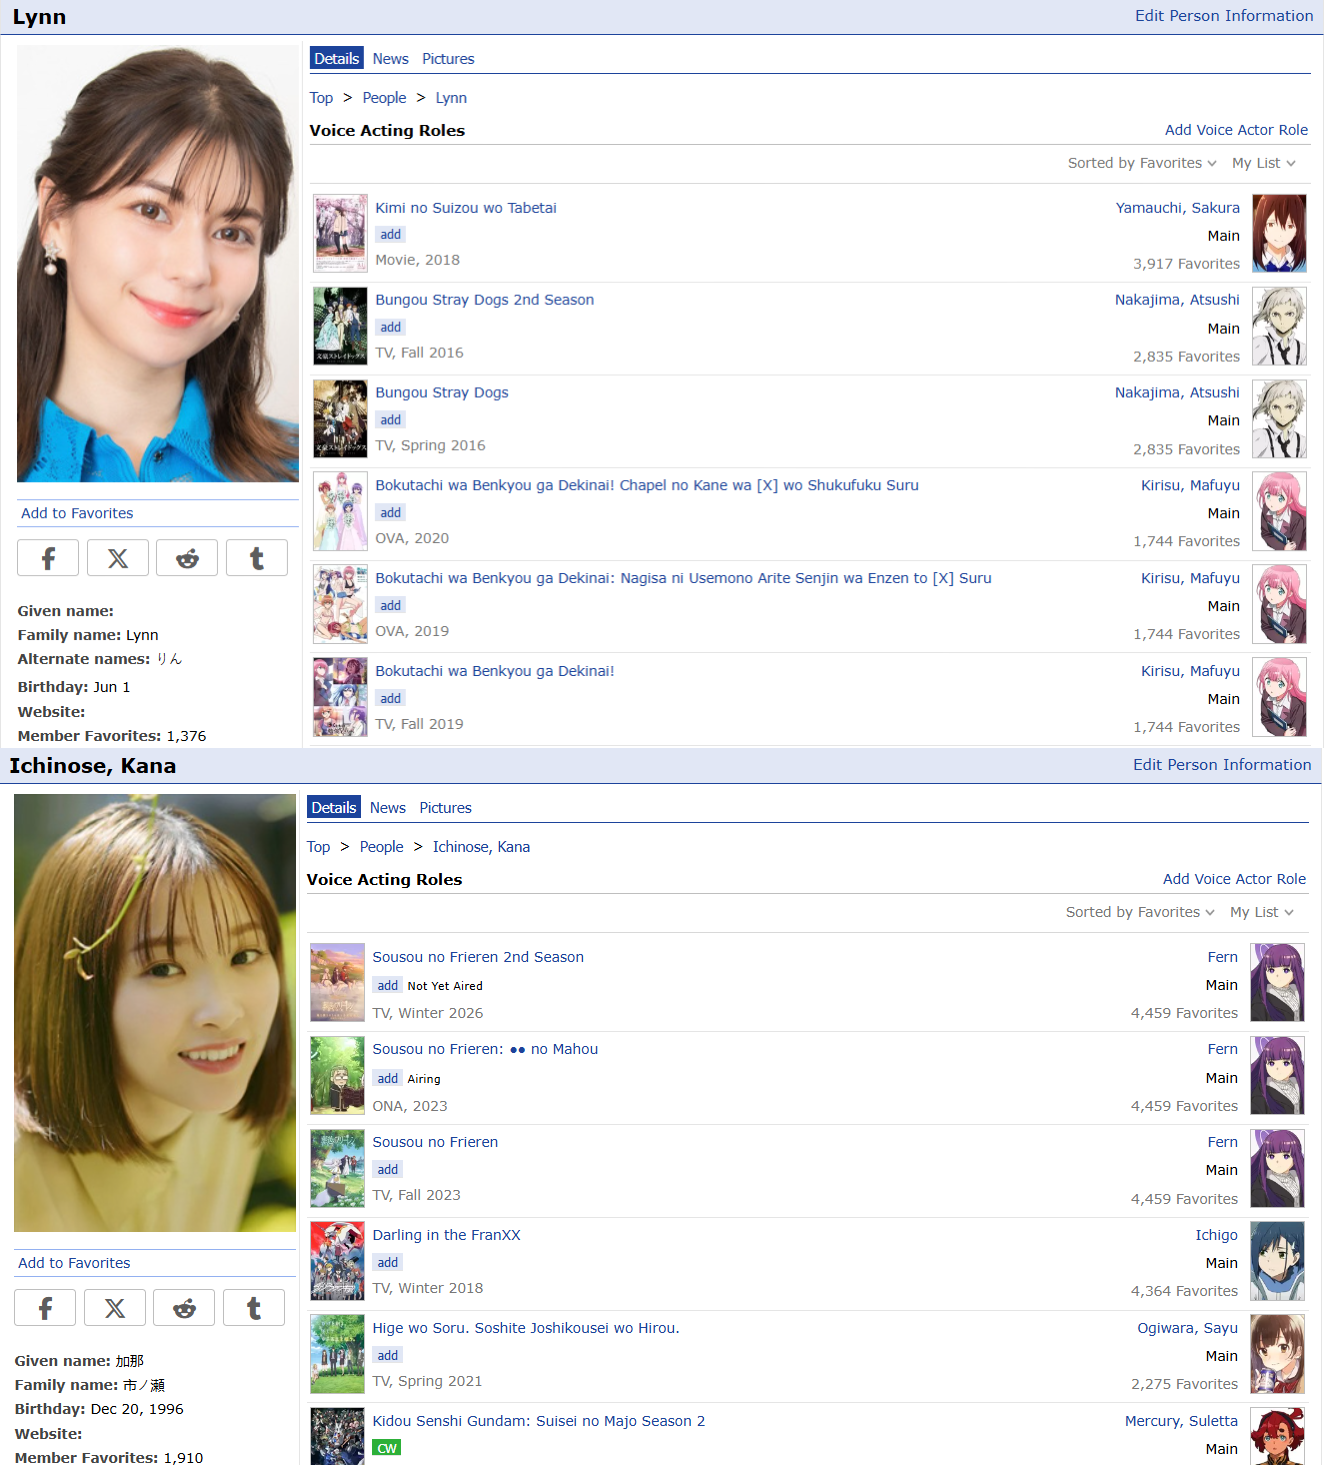Click People breadcrumb in Lynn's section
The height and width of the screenshot is (1465, 1326).
(x=384, y=98)
